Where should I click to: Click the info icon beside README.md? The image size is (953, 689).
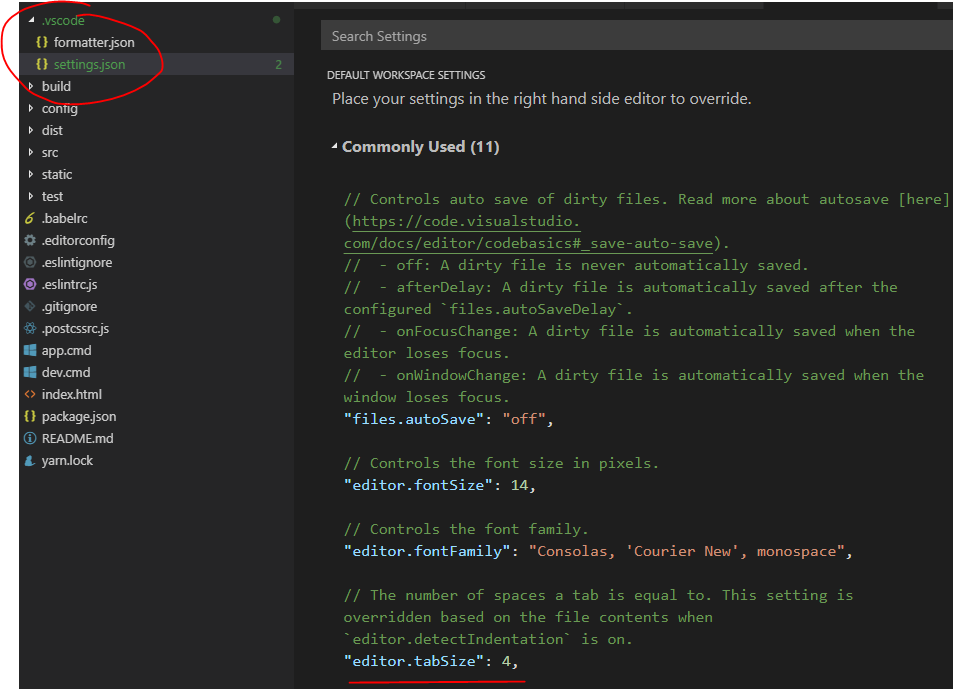pyautogui.click(x=28, y=438)
